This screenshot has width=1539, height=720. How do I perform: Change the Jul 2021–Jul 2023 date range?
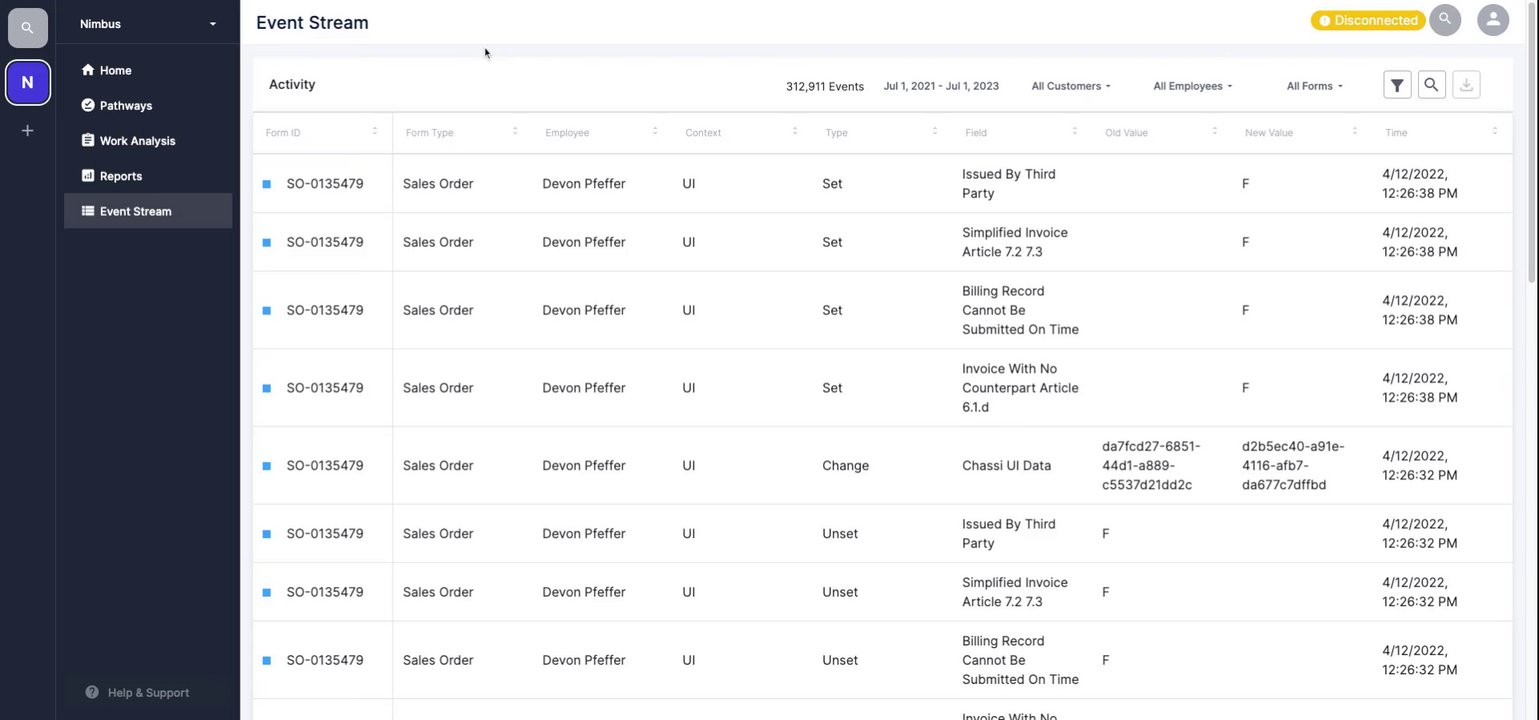941,86
